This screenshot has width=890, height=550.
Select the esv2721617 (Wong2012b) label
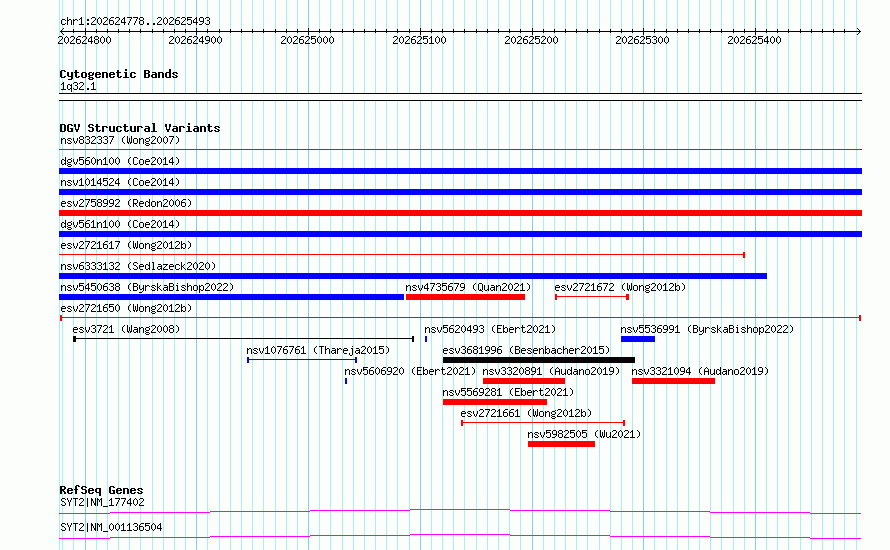pyautogui.click(x=126, y=245)
